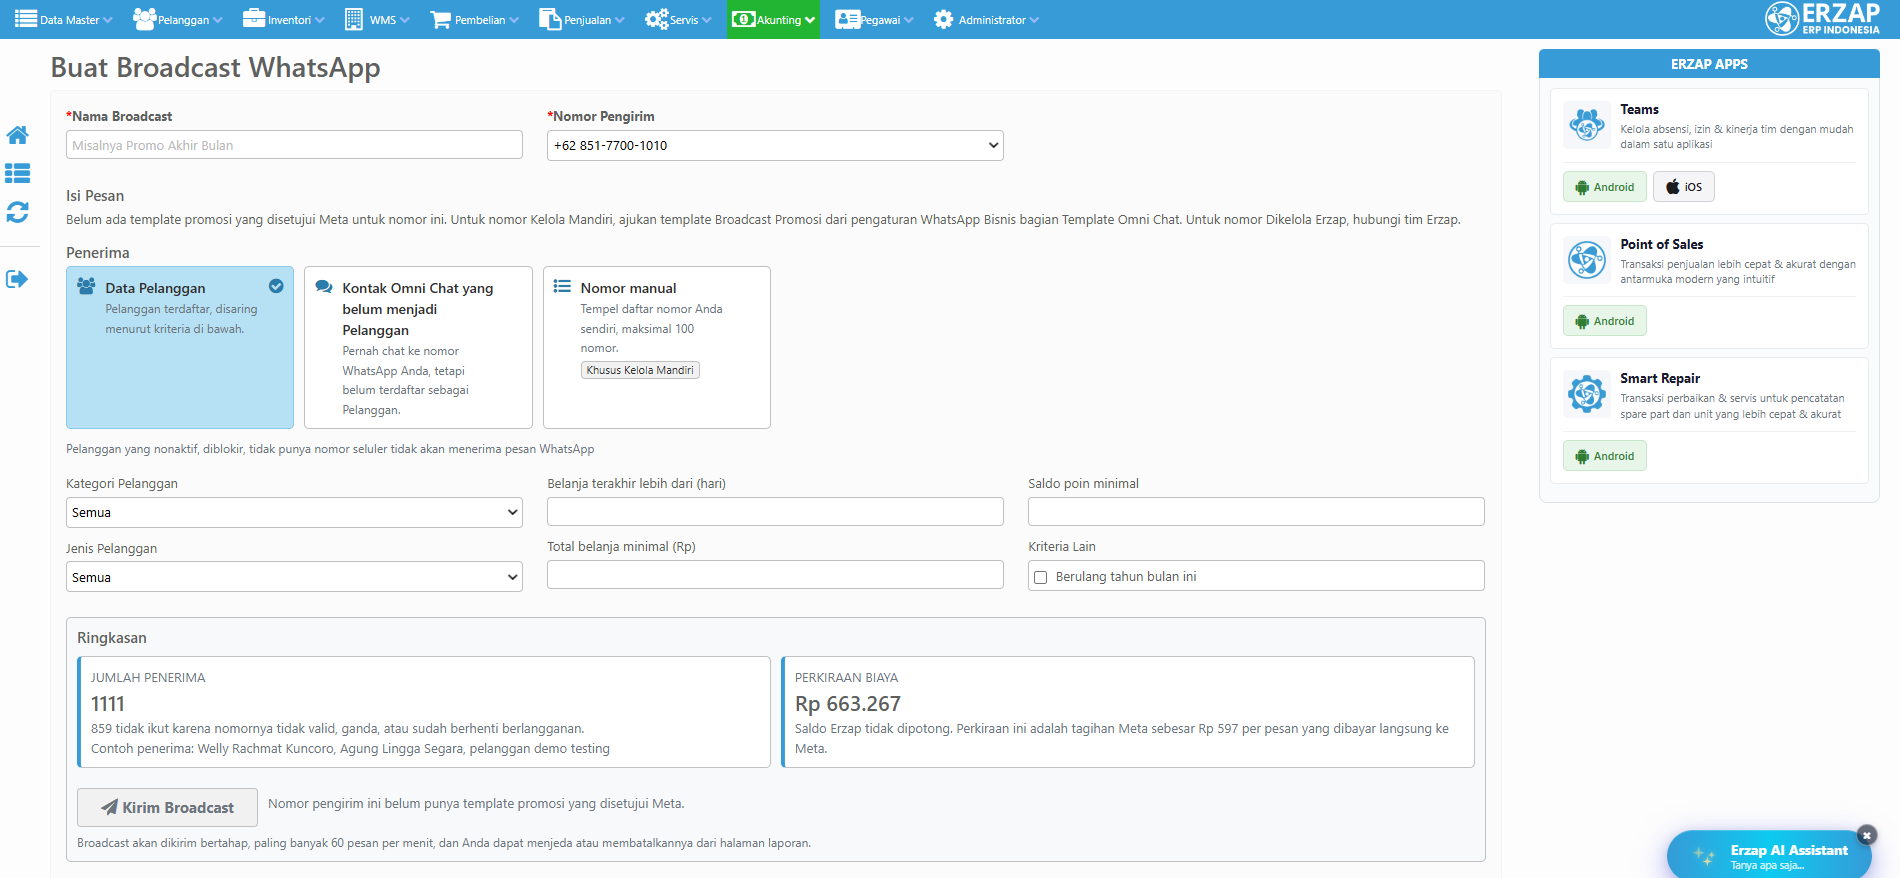Open the Pegawai menu
Image resolution: width=1900 pixels, height=878 pixels.
coord(874,19)
